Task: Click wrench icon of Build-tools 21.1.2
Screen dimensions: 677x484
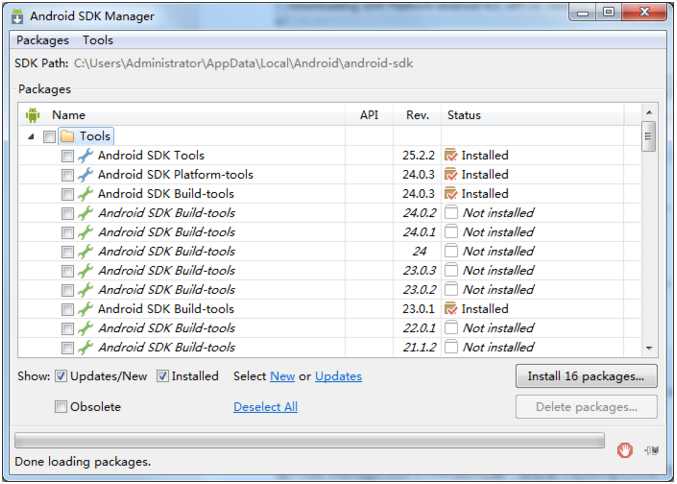Action: pyautogui.click(x=85, y=348)
